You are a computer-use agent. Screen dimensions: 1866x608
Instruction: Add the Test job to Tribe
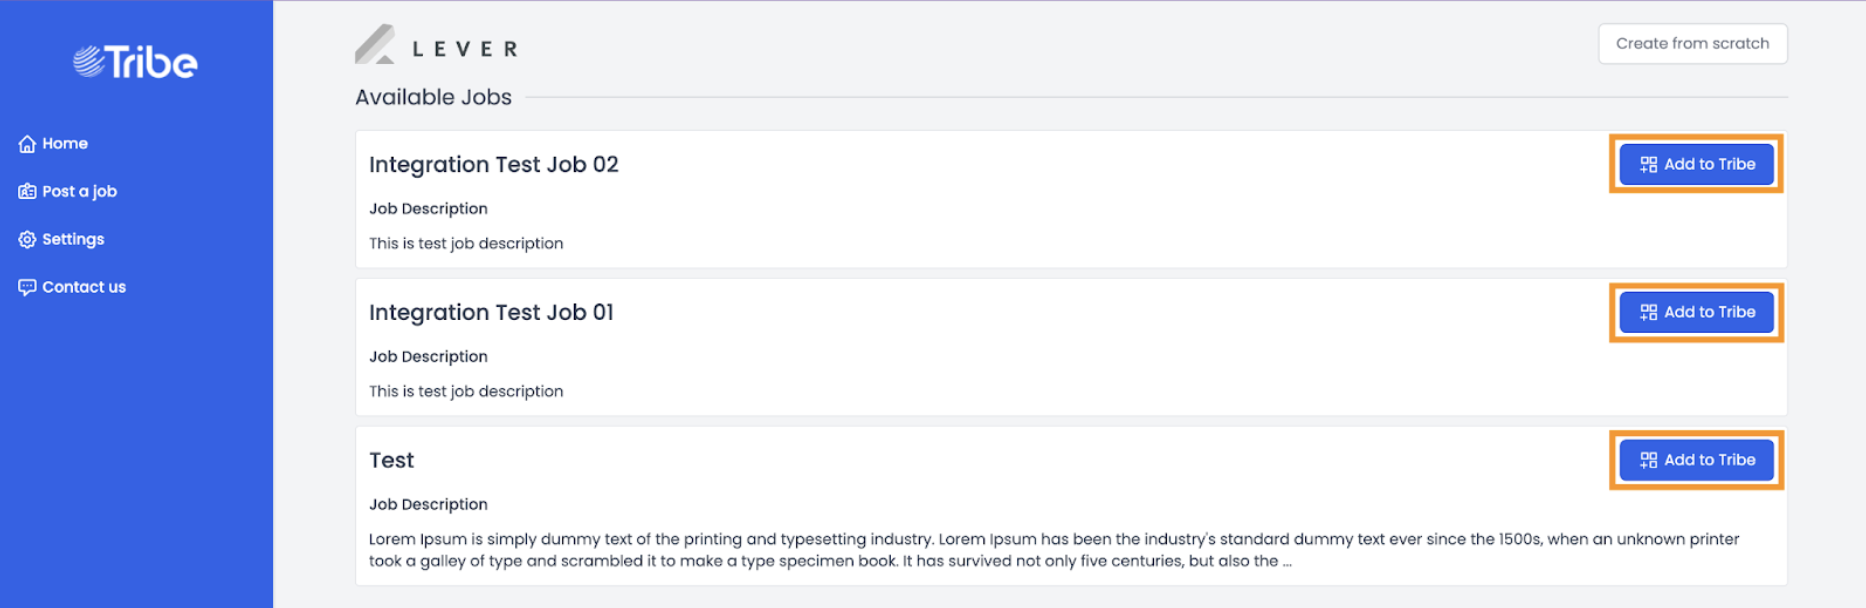click(1697, 460)
